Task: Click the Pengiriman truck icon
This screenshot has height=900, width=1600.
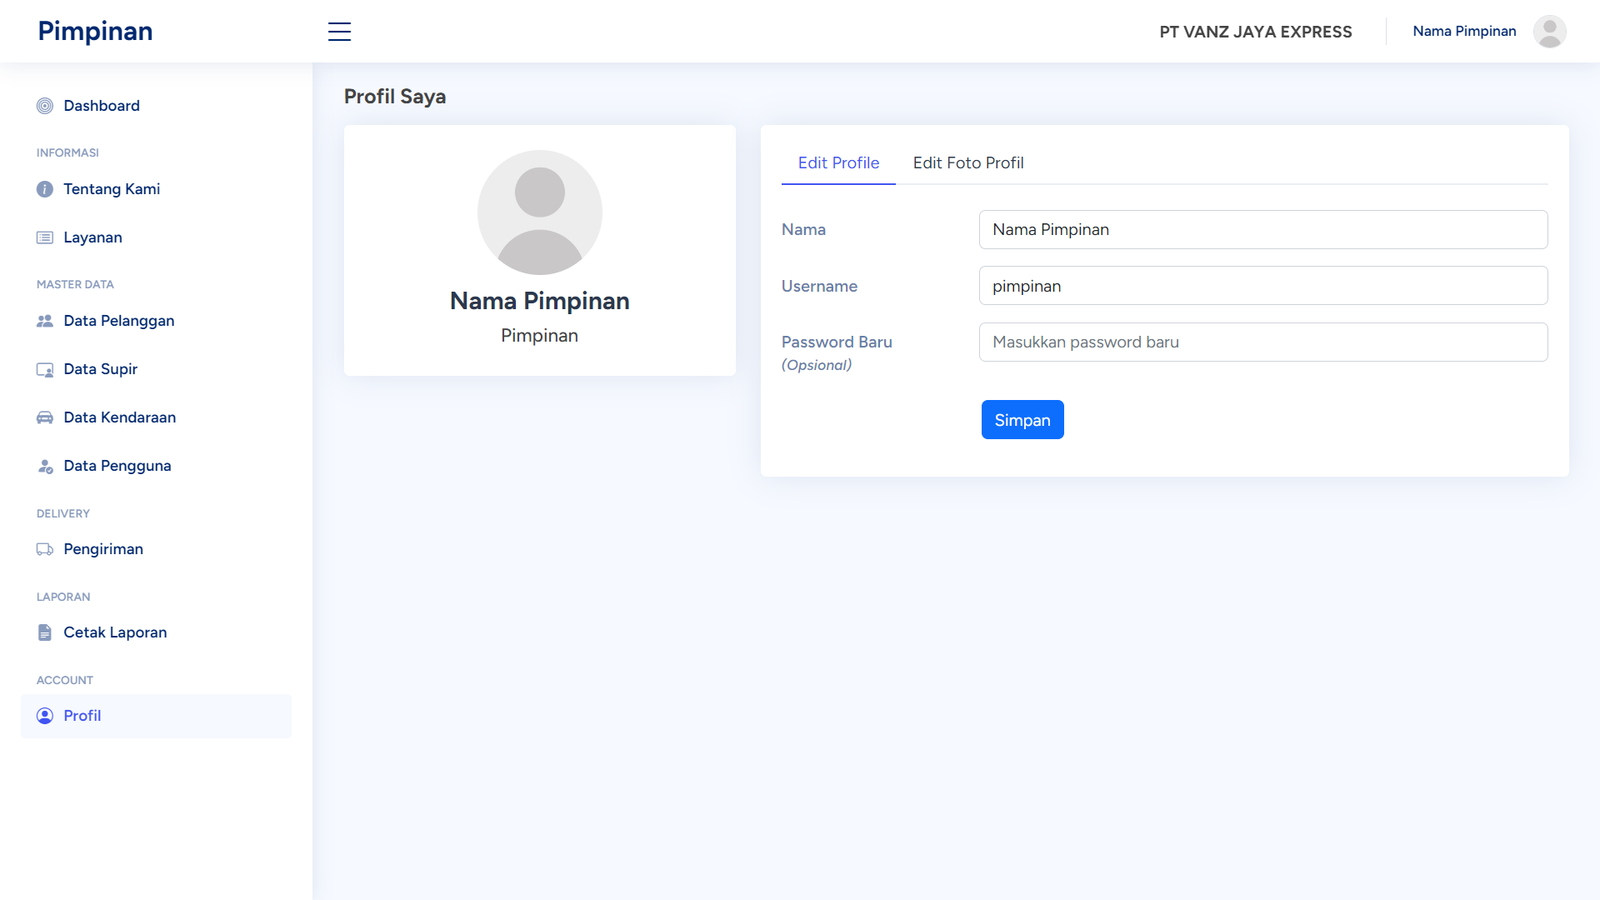Action: 45,549
